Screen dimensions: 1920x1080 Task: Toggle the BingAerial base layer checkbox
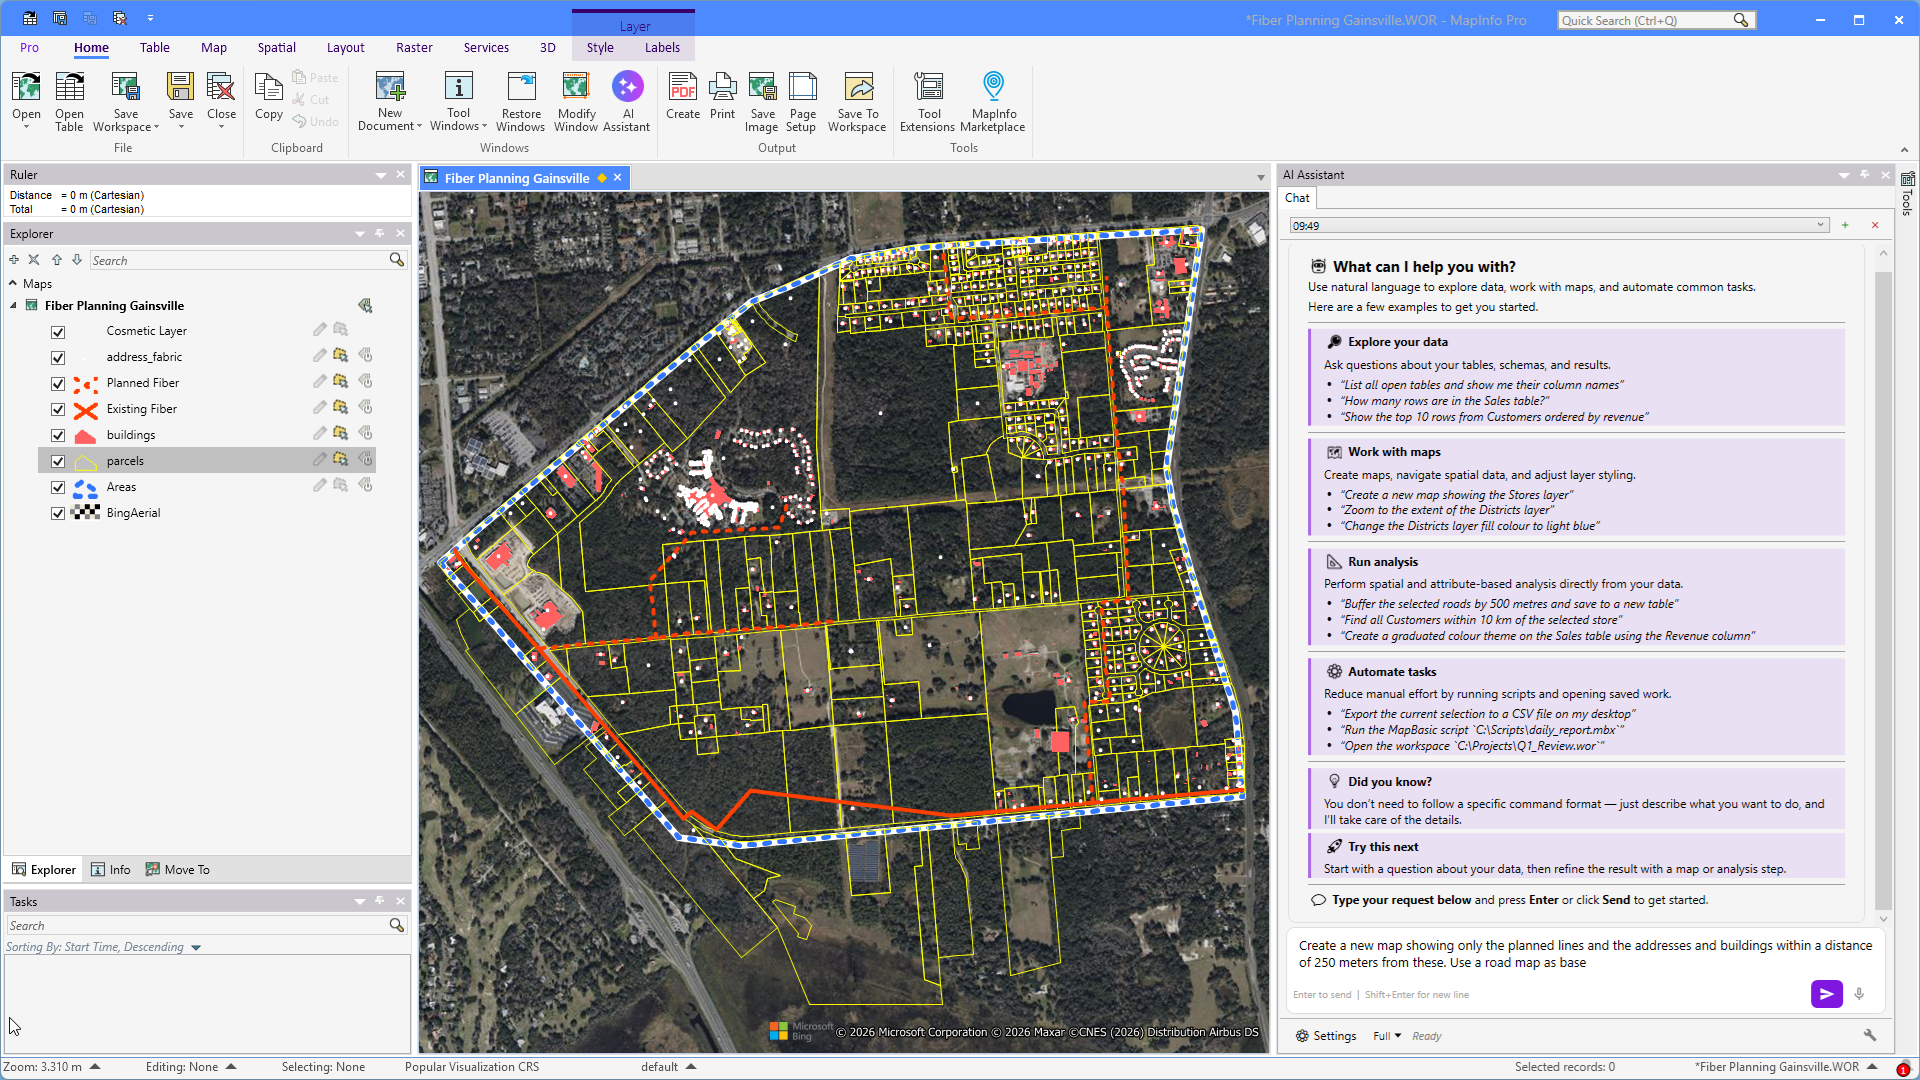click(58, 513)
